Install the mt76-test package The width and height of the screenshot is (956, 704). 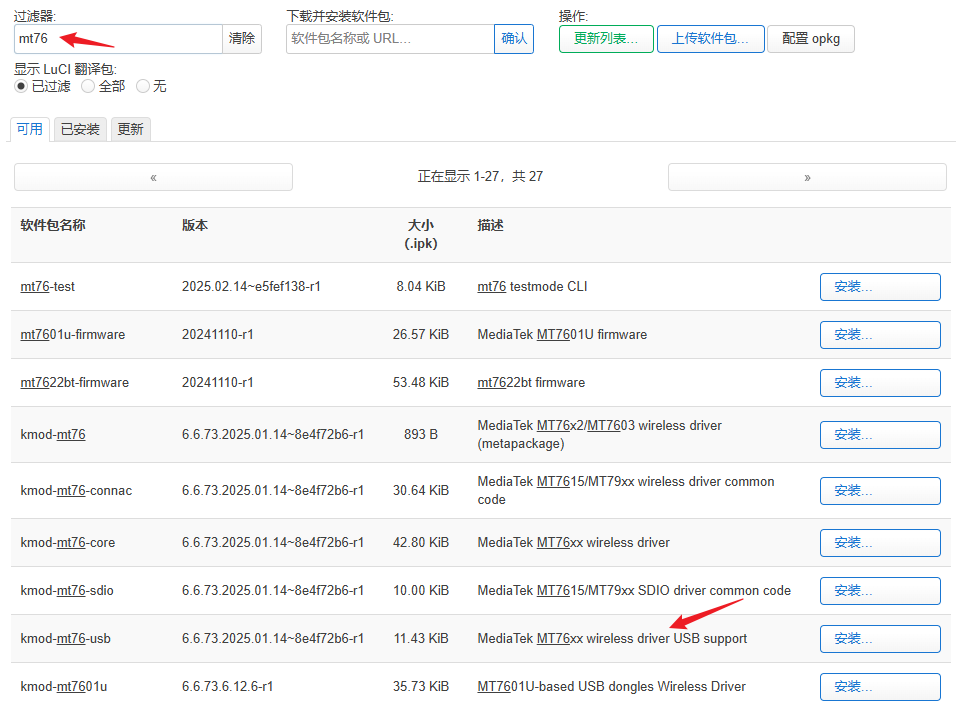pos(879,287)
